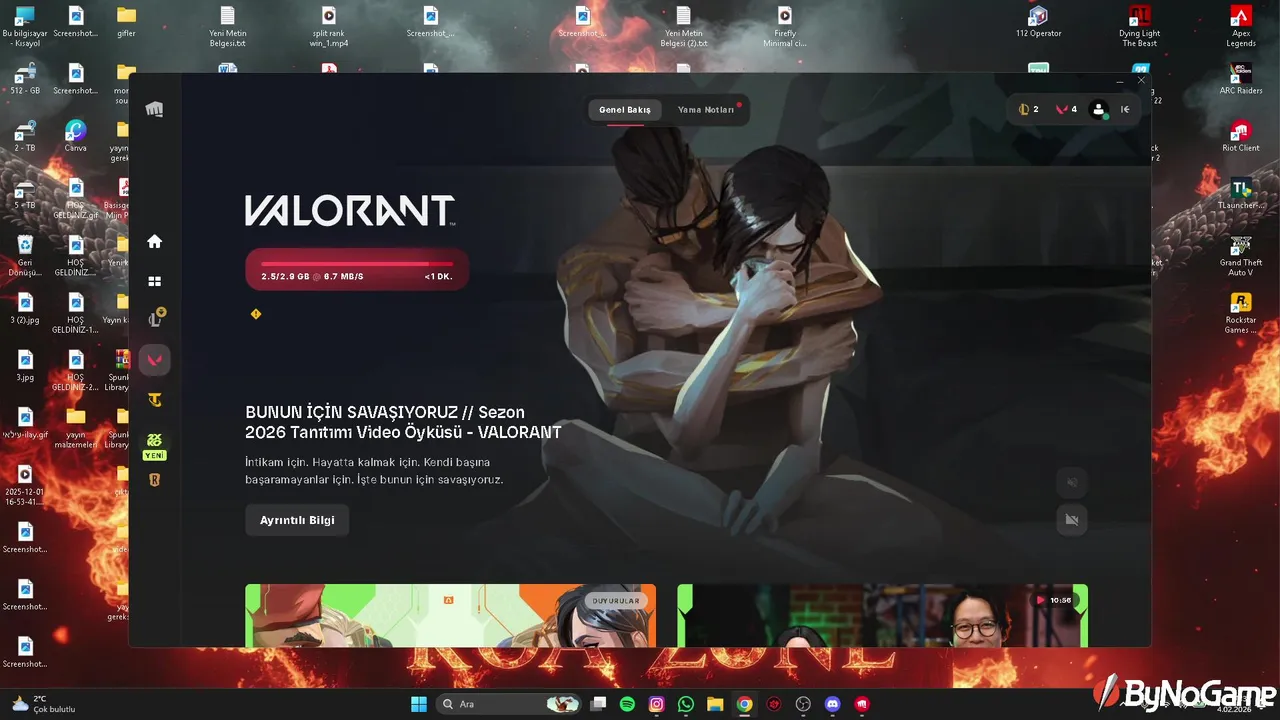Image resolution: width=1280 pixels, height=720 pixels.
Task: Select League of Legends in the sidebar
Action: 155,319
